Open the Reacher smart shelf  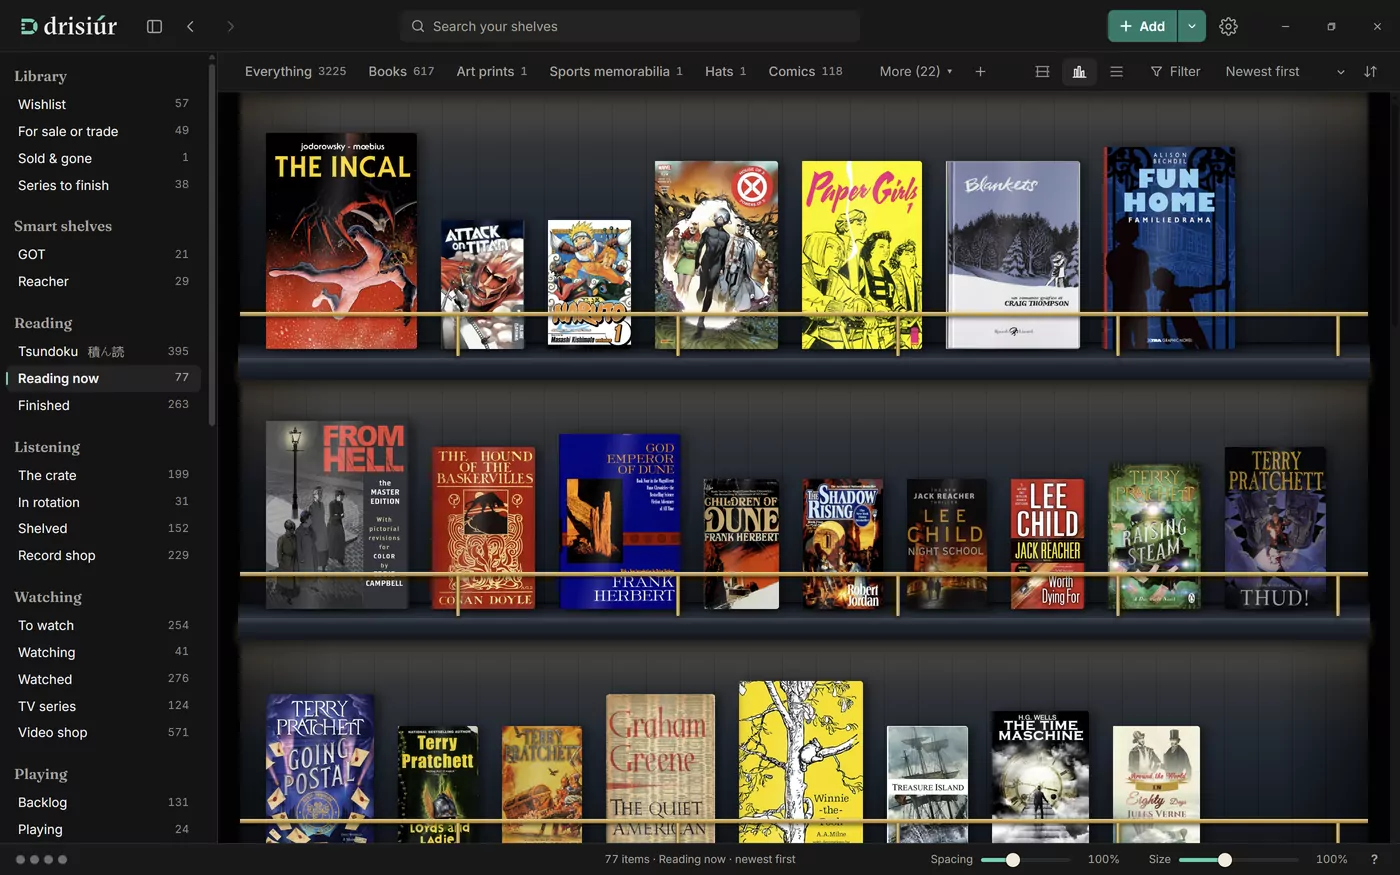[x=103, y=282]
